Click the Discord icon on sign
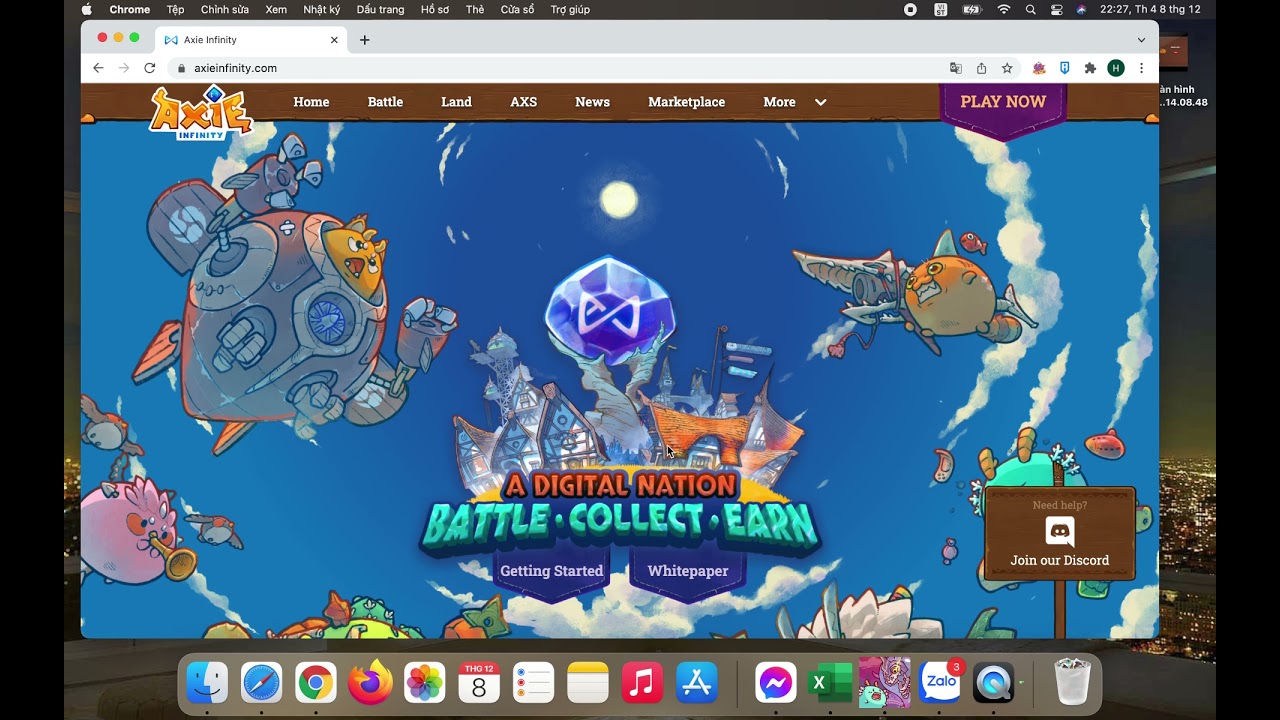 tap(1059, 531)
